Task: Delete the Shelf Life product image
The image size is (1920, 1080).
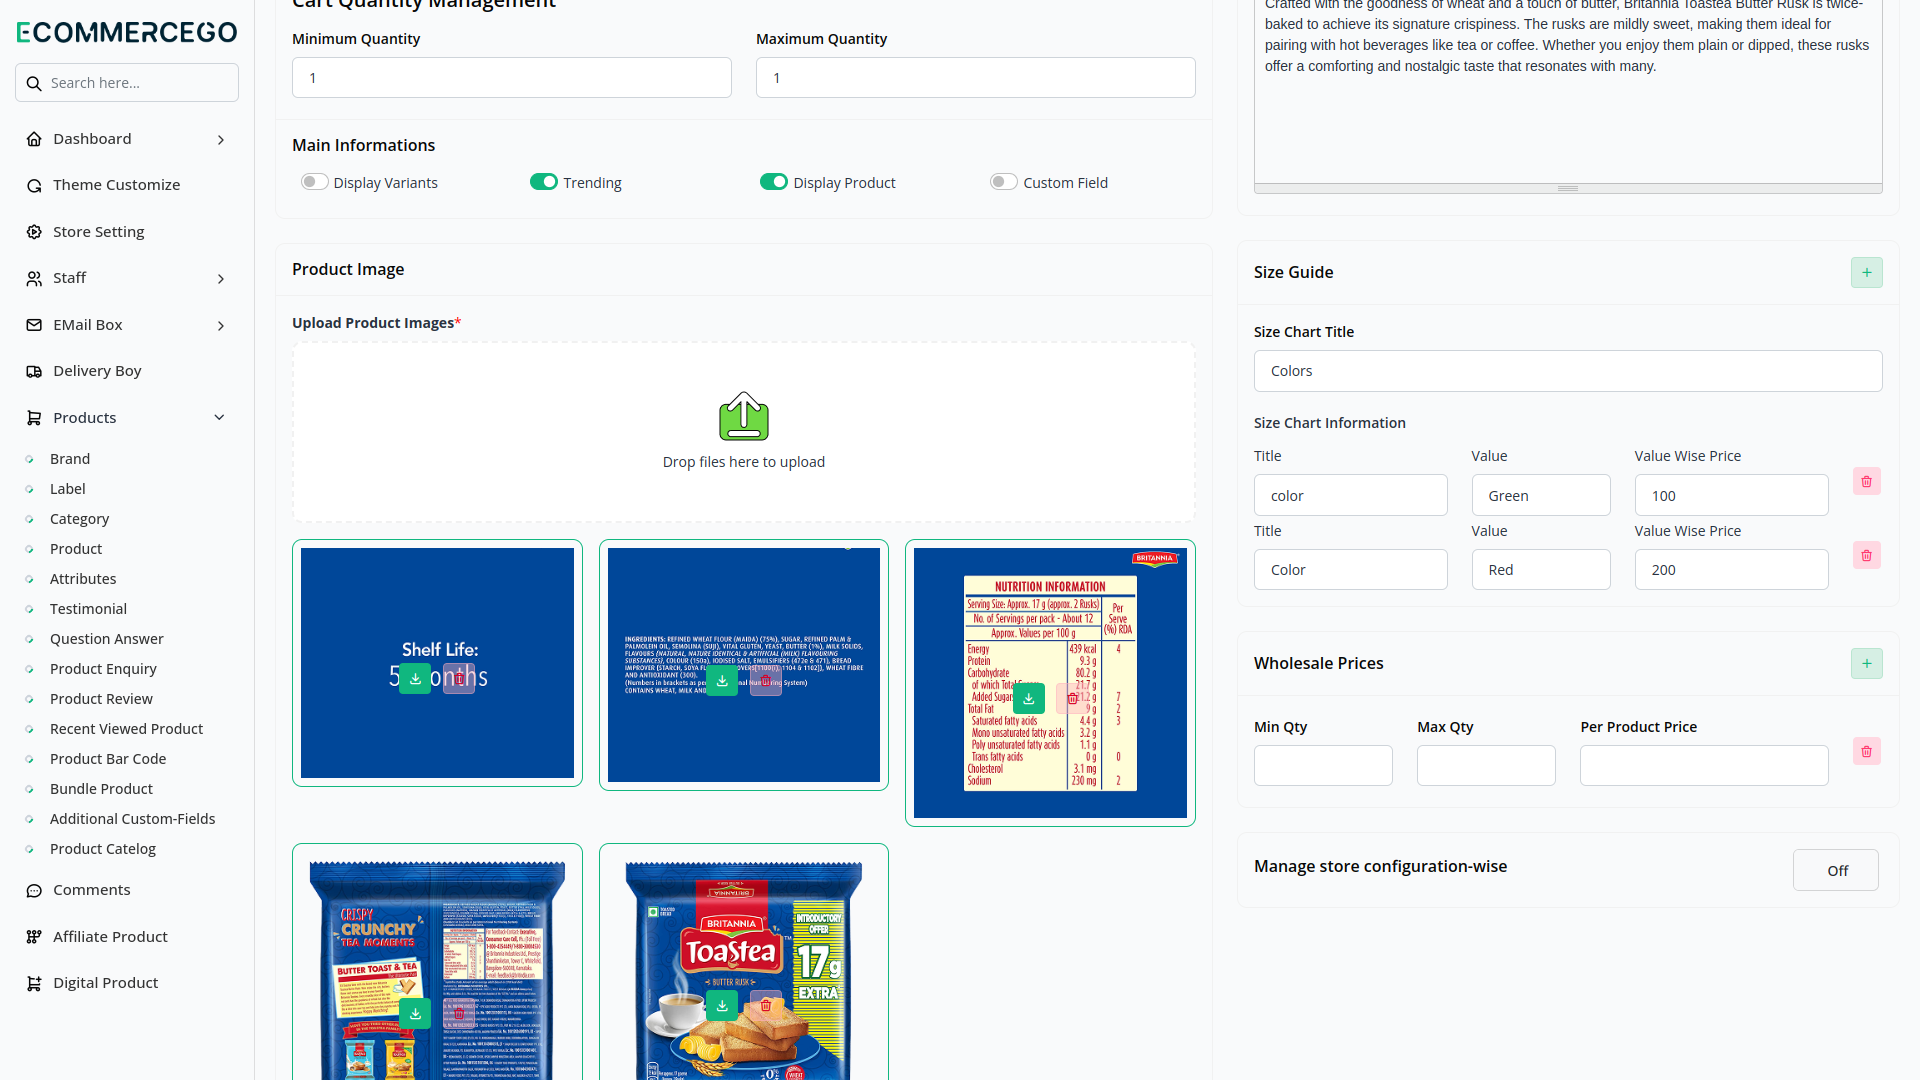Action: coord(459,678)
